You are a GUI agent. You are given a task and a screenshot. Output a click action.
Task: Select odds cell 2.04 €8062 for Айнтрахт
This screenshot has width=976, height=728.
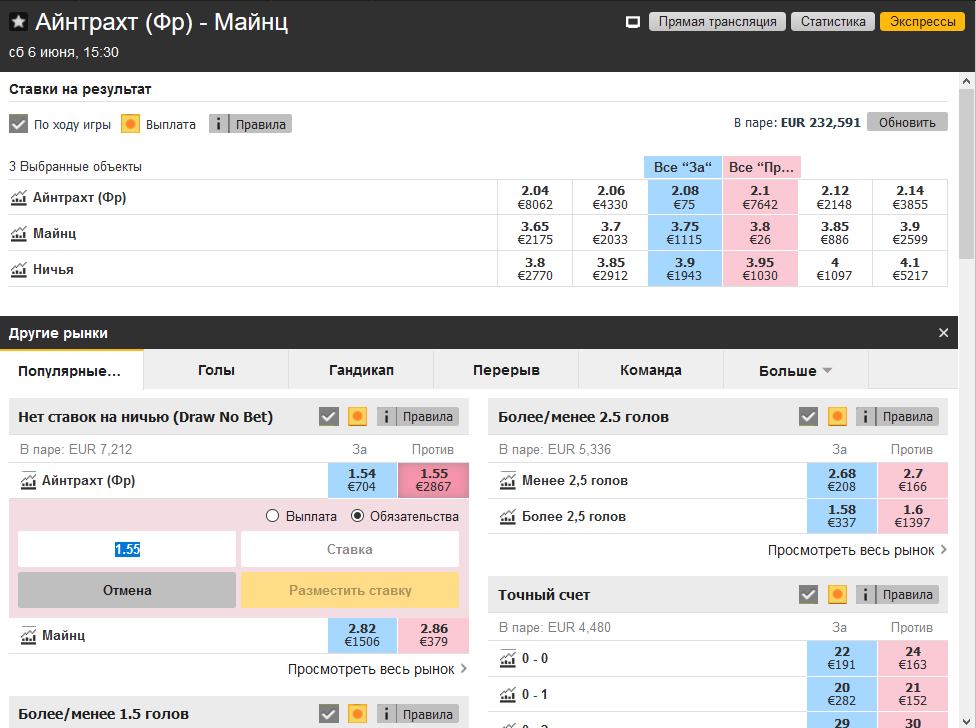point(535,197)
